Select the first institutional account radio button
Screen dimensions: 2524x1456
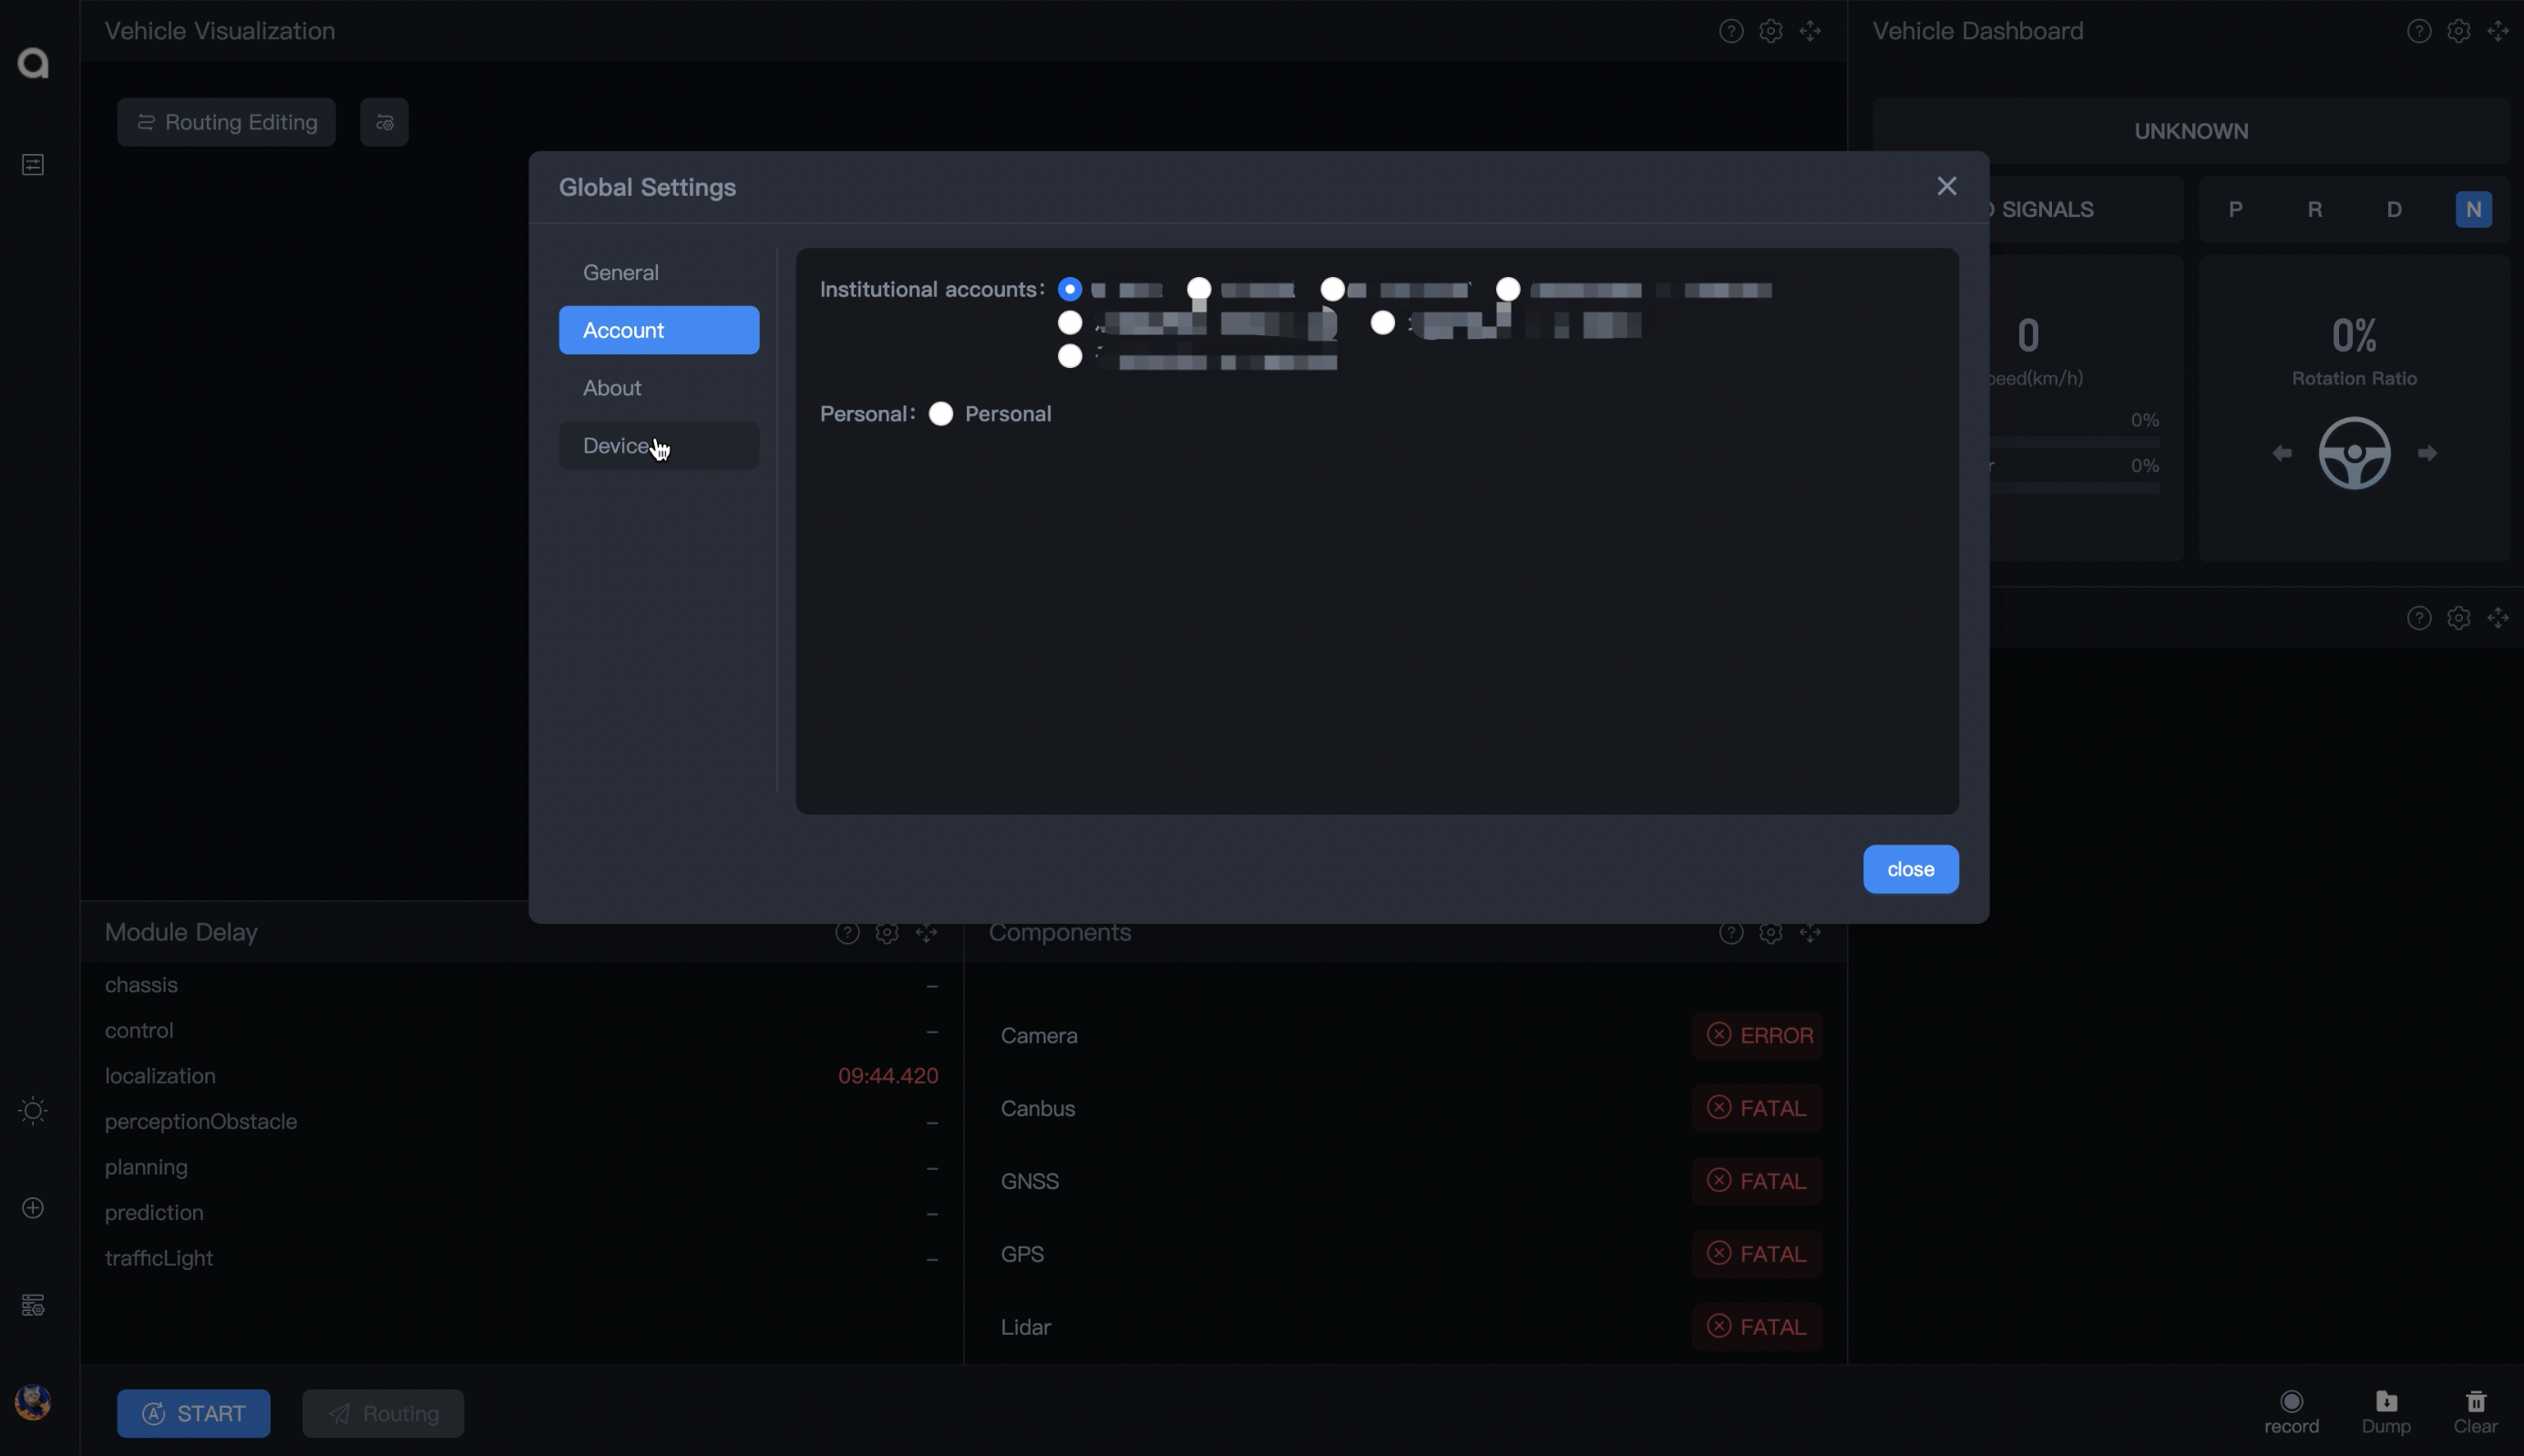point(1069,288)
